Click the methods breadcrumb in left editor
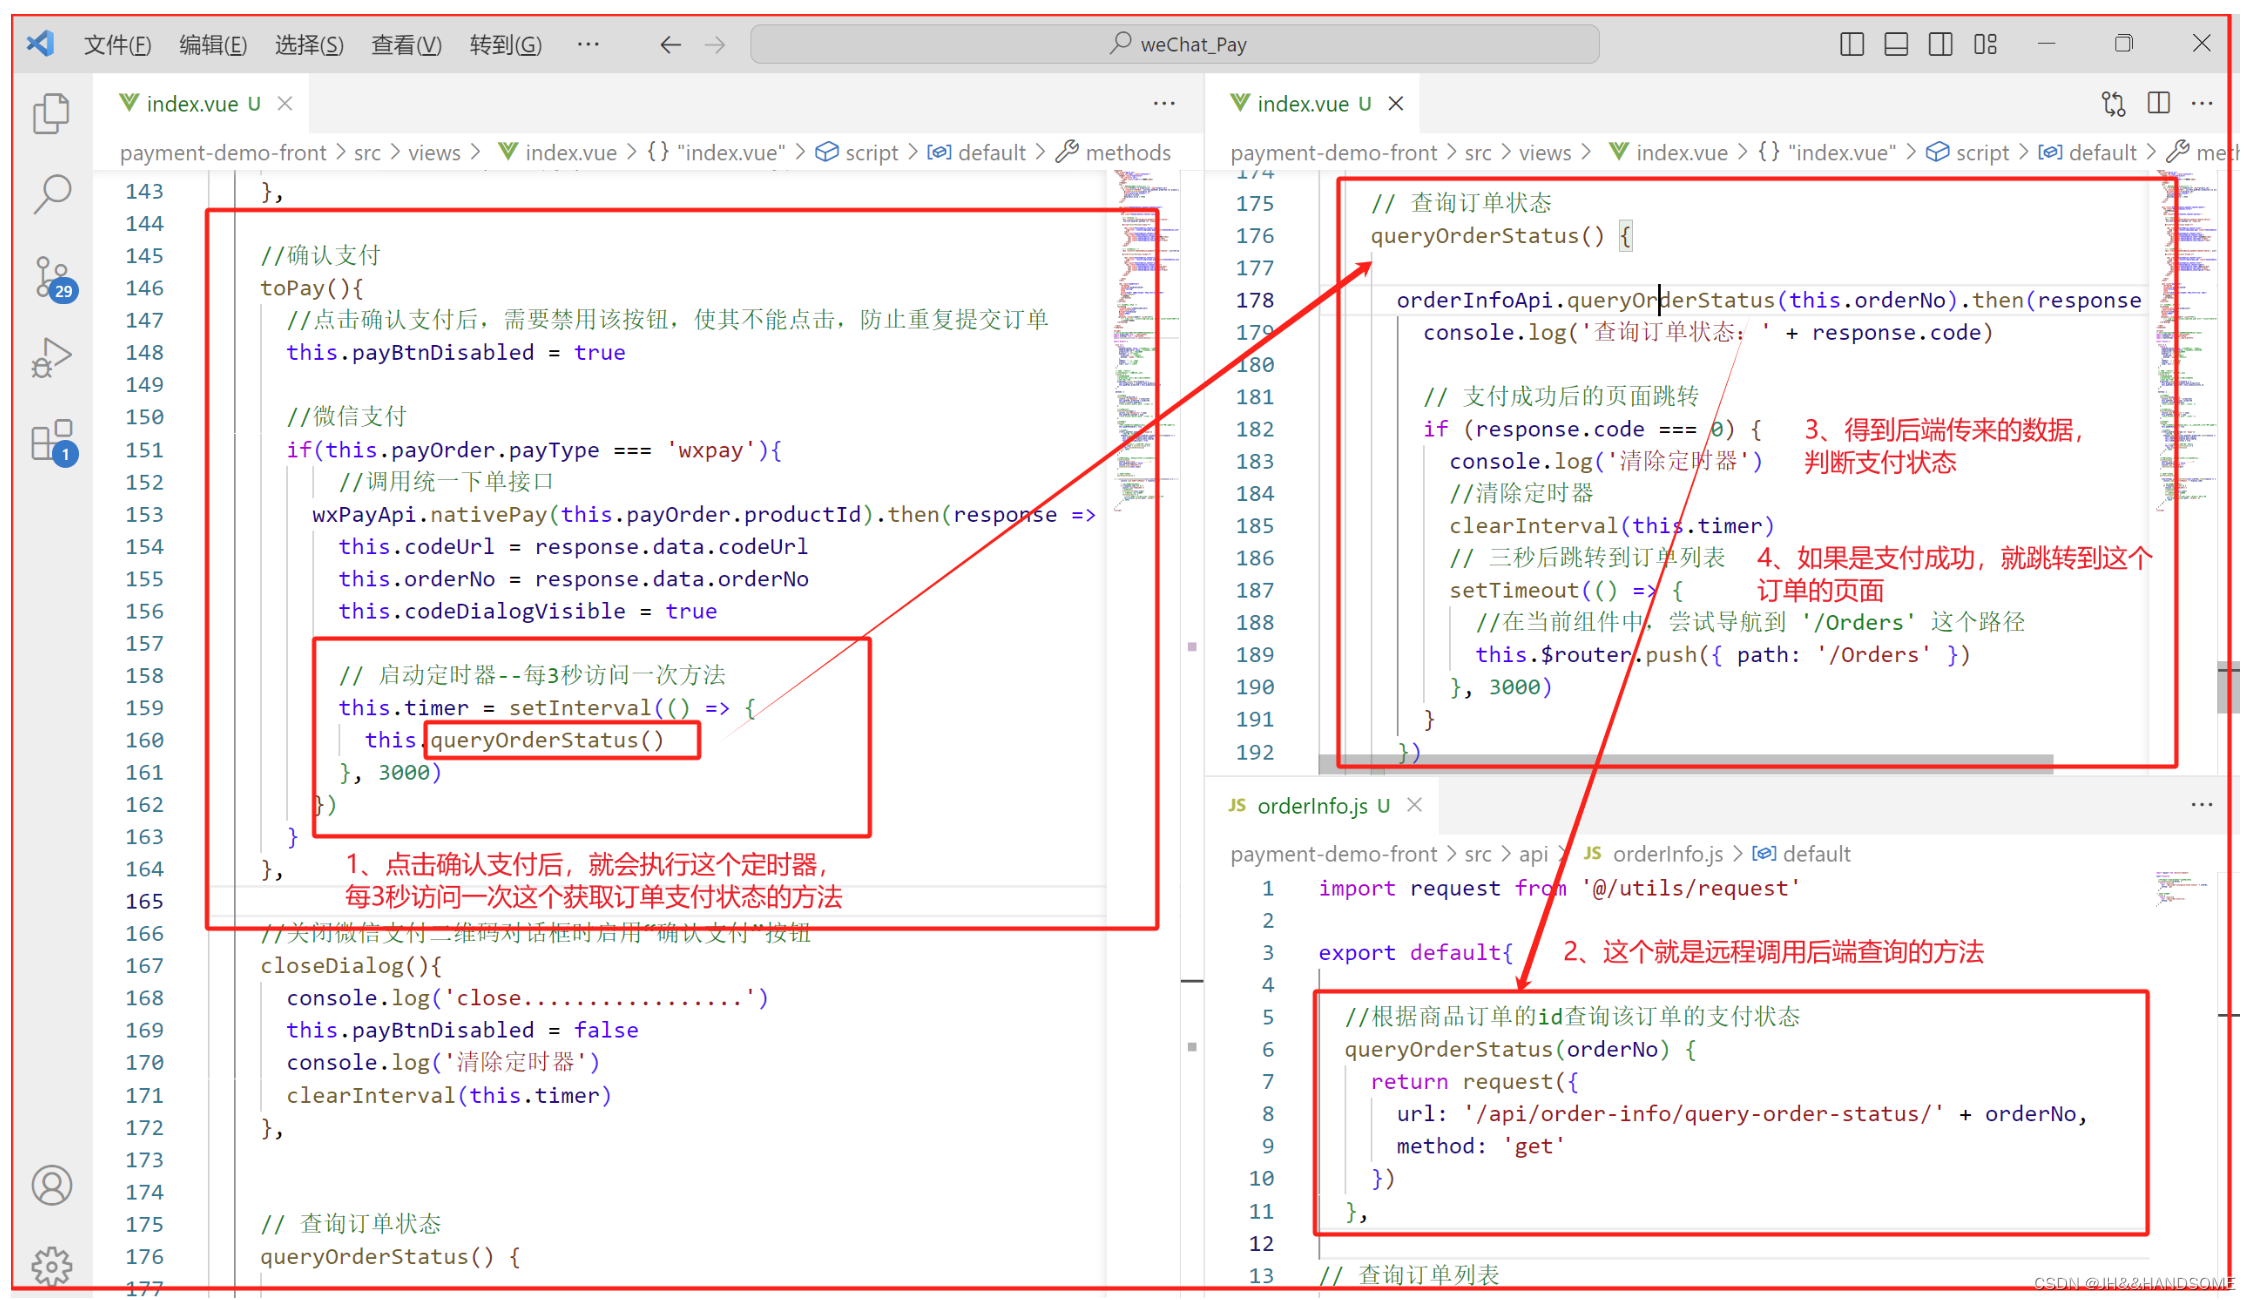Image resolution: width=2251 pixels, height=1300 pixels. 1114,153
